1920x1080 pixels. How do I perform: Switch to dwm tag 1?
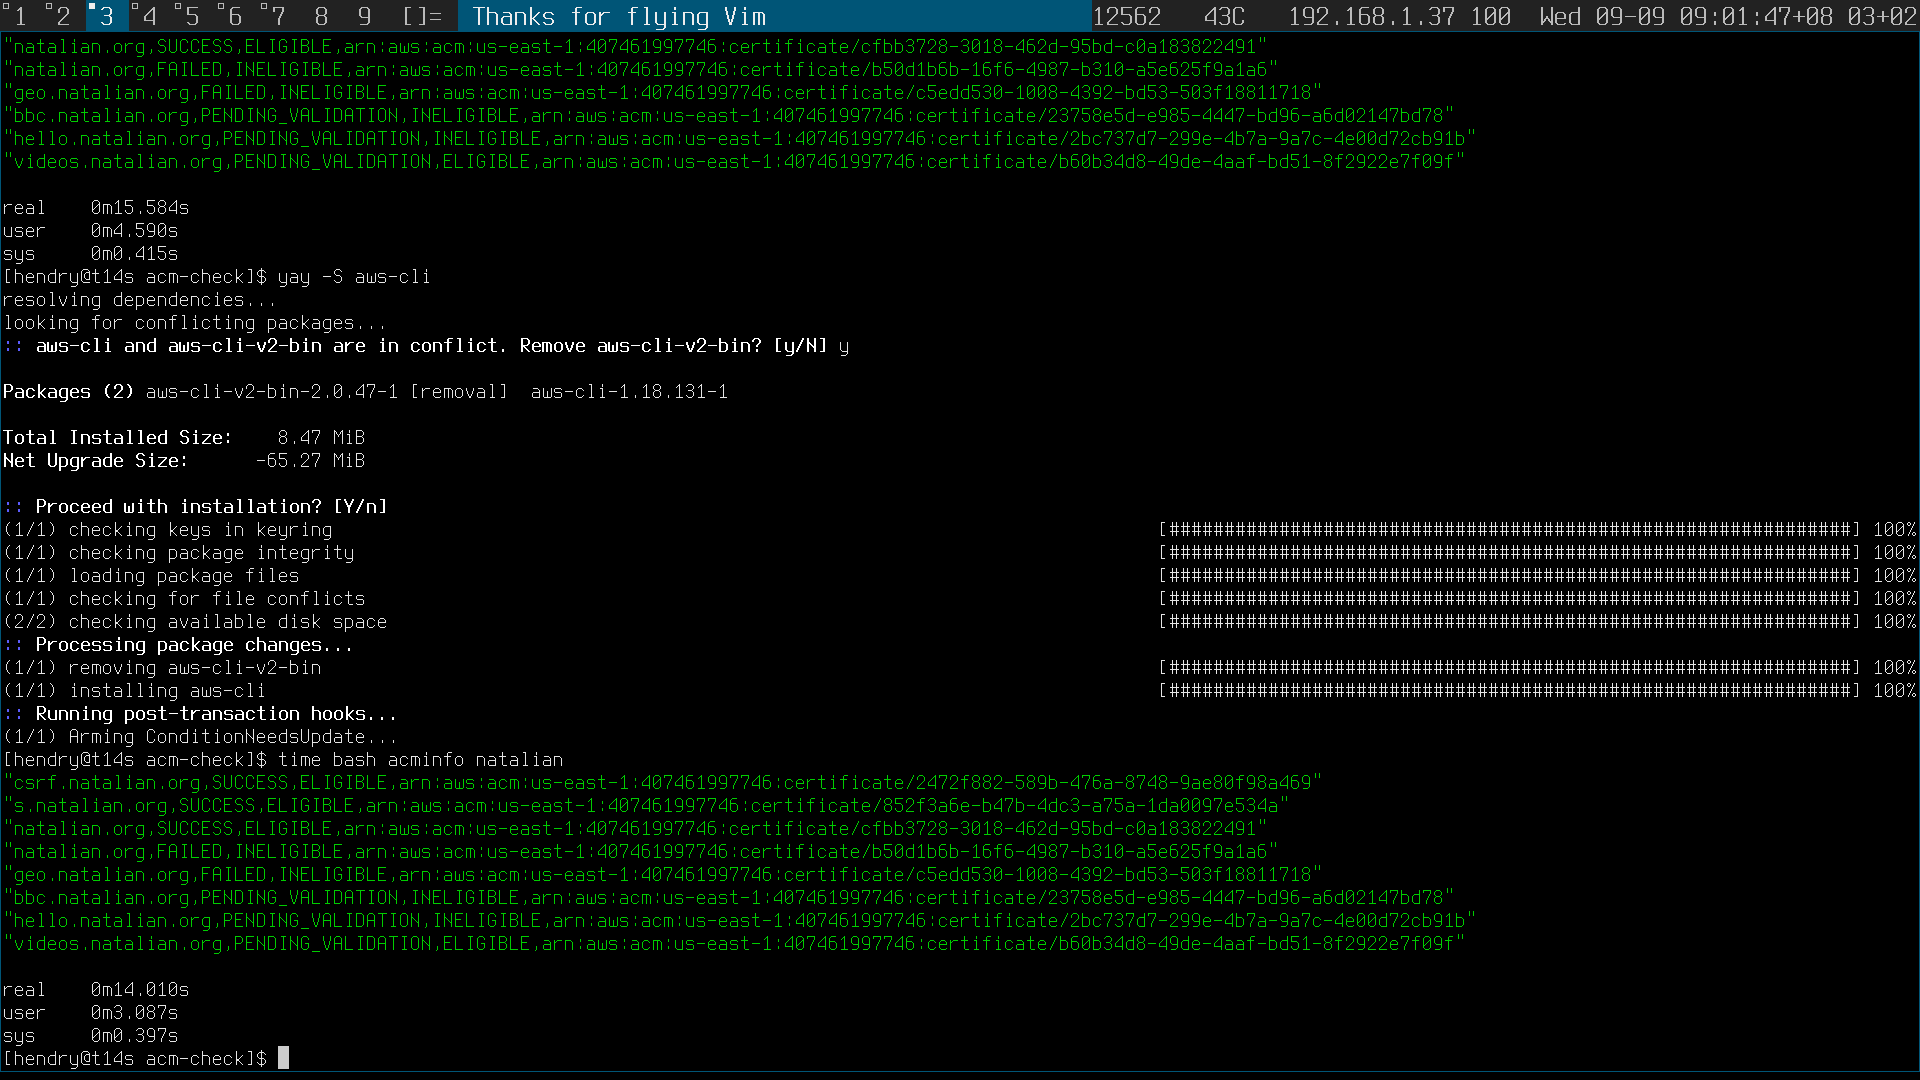tap(19, 16)
